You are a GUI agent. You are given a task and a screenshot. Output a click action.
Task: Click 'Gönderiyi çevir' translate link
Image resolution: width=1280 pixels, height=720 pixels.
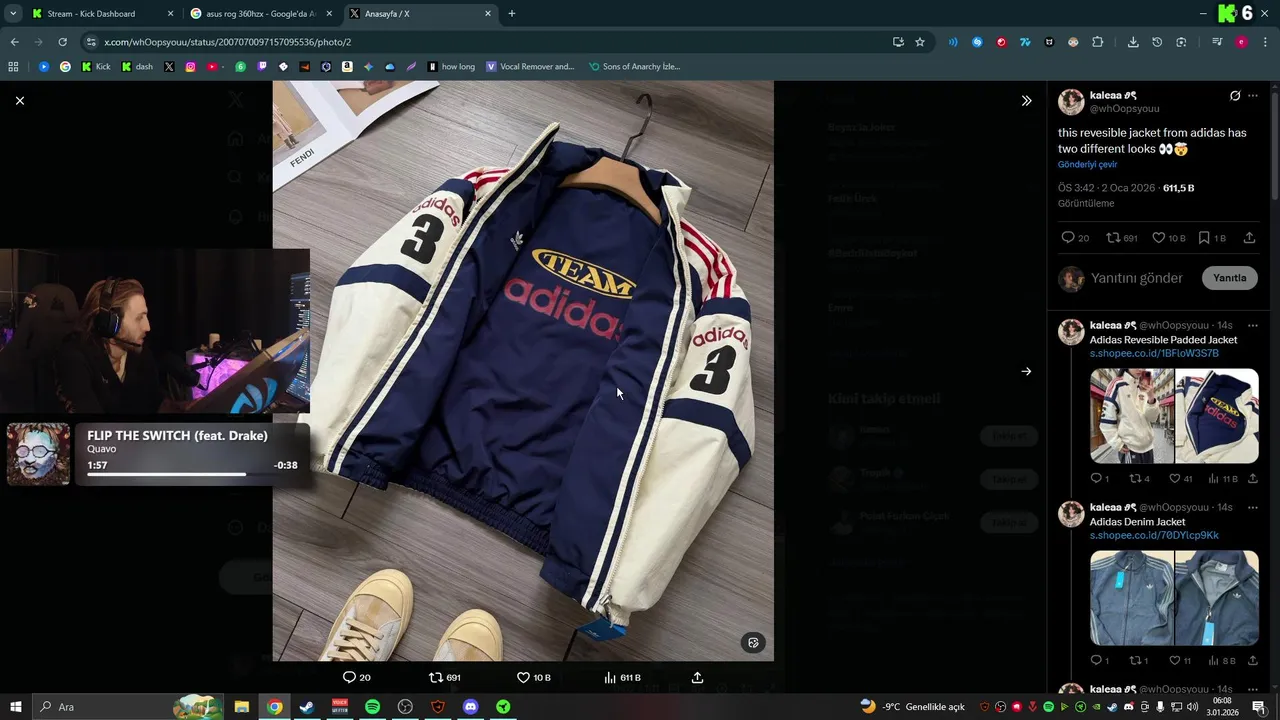(1087, 164)
